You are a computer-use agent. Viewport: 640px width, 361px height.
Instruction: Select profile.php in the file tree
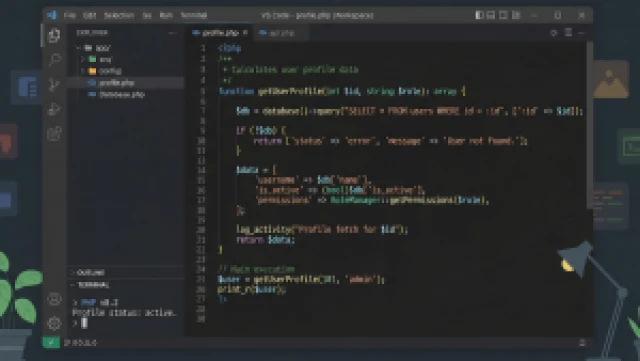click(125, 82)
